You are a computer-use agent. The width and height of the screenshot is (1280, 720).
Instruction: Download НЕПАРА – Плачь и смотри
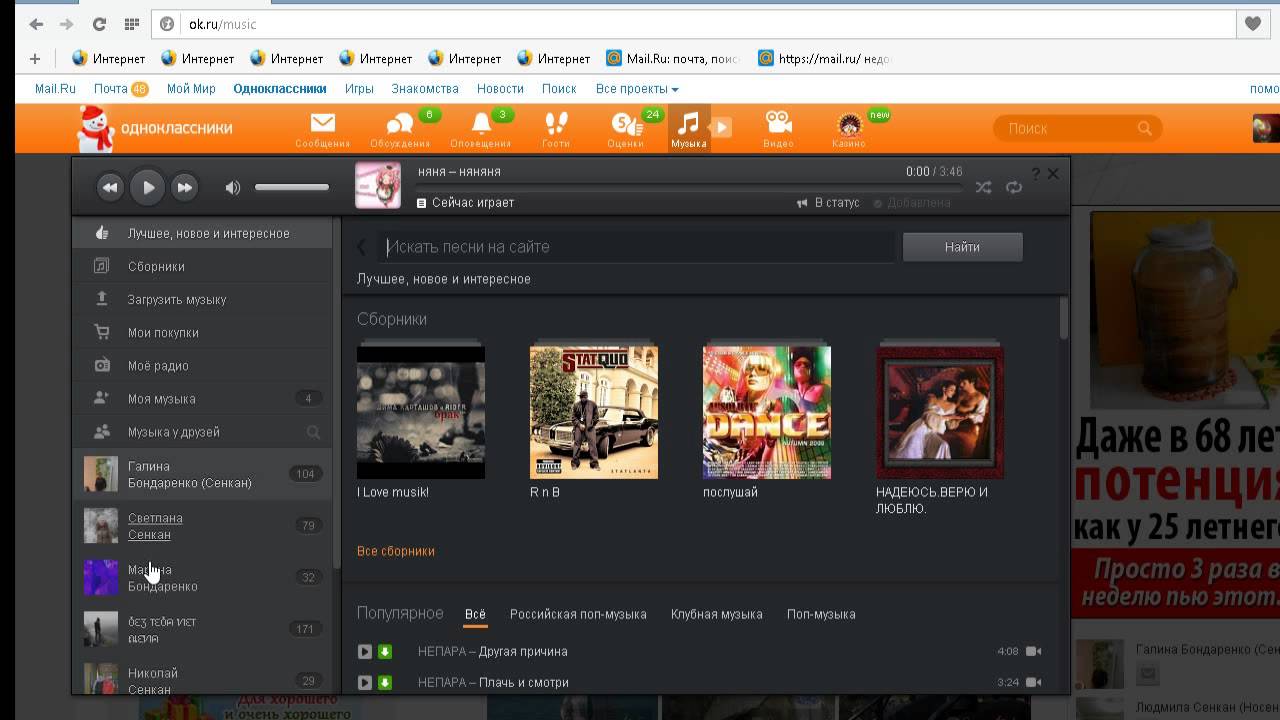coord(385,683)
